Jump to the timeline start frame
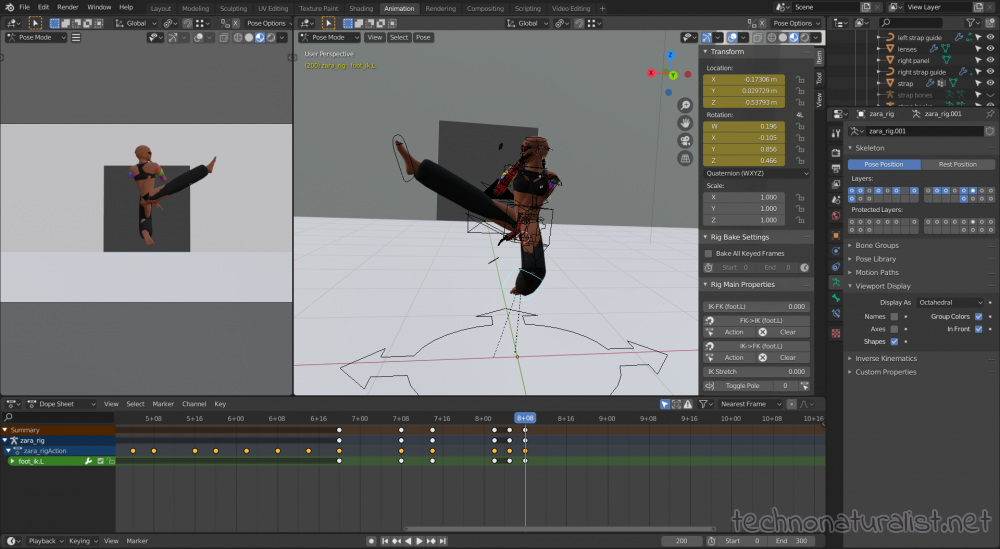This screenshot has height=549, width=1000. 385,541
